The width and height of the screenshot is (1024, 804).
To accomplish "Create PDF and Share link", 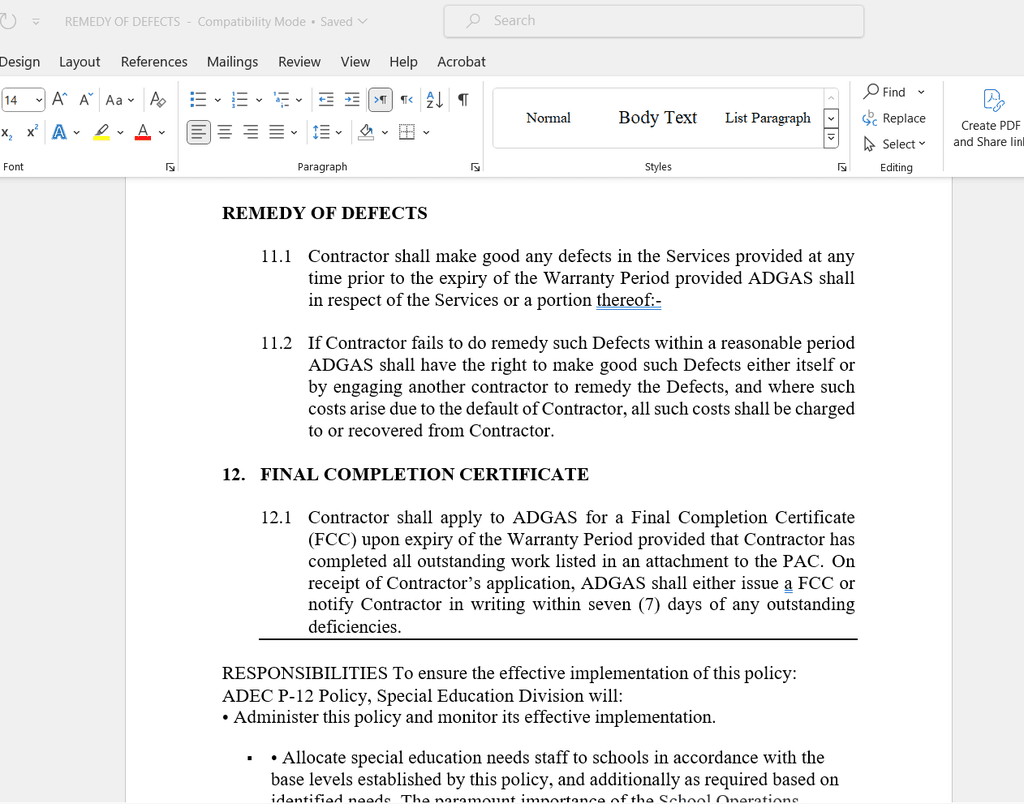I will click(990, 119).
